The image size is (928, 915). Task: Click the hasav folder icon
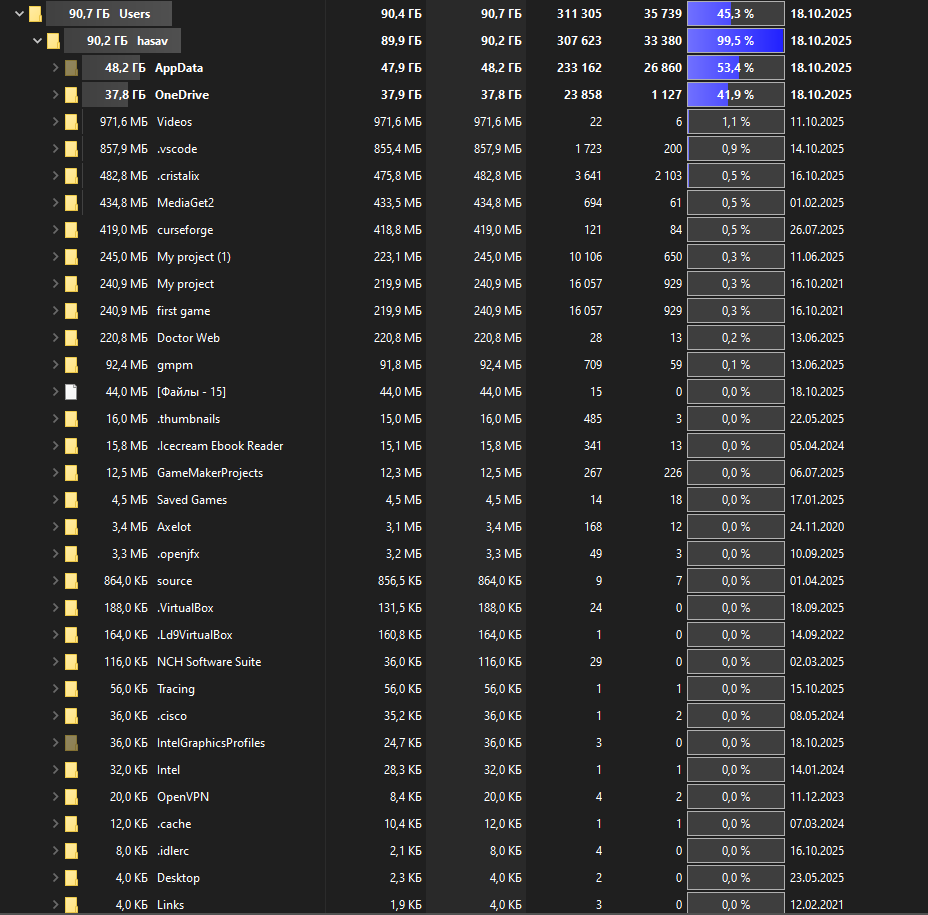click(x=53, y=41)
